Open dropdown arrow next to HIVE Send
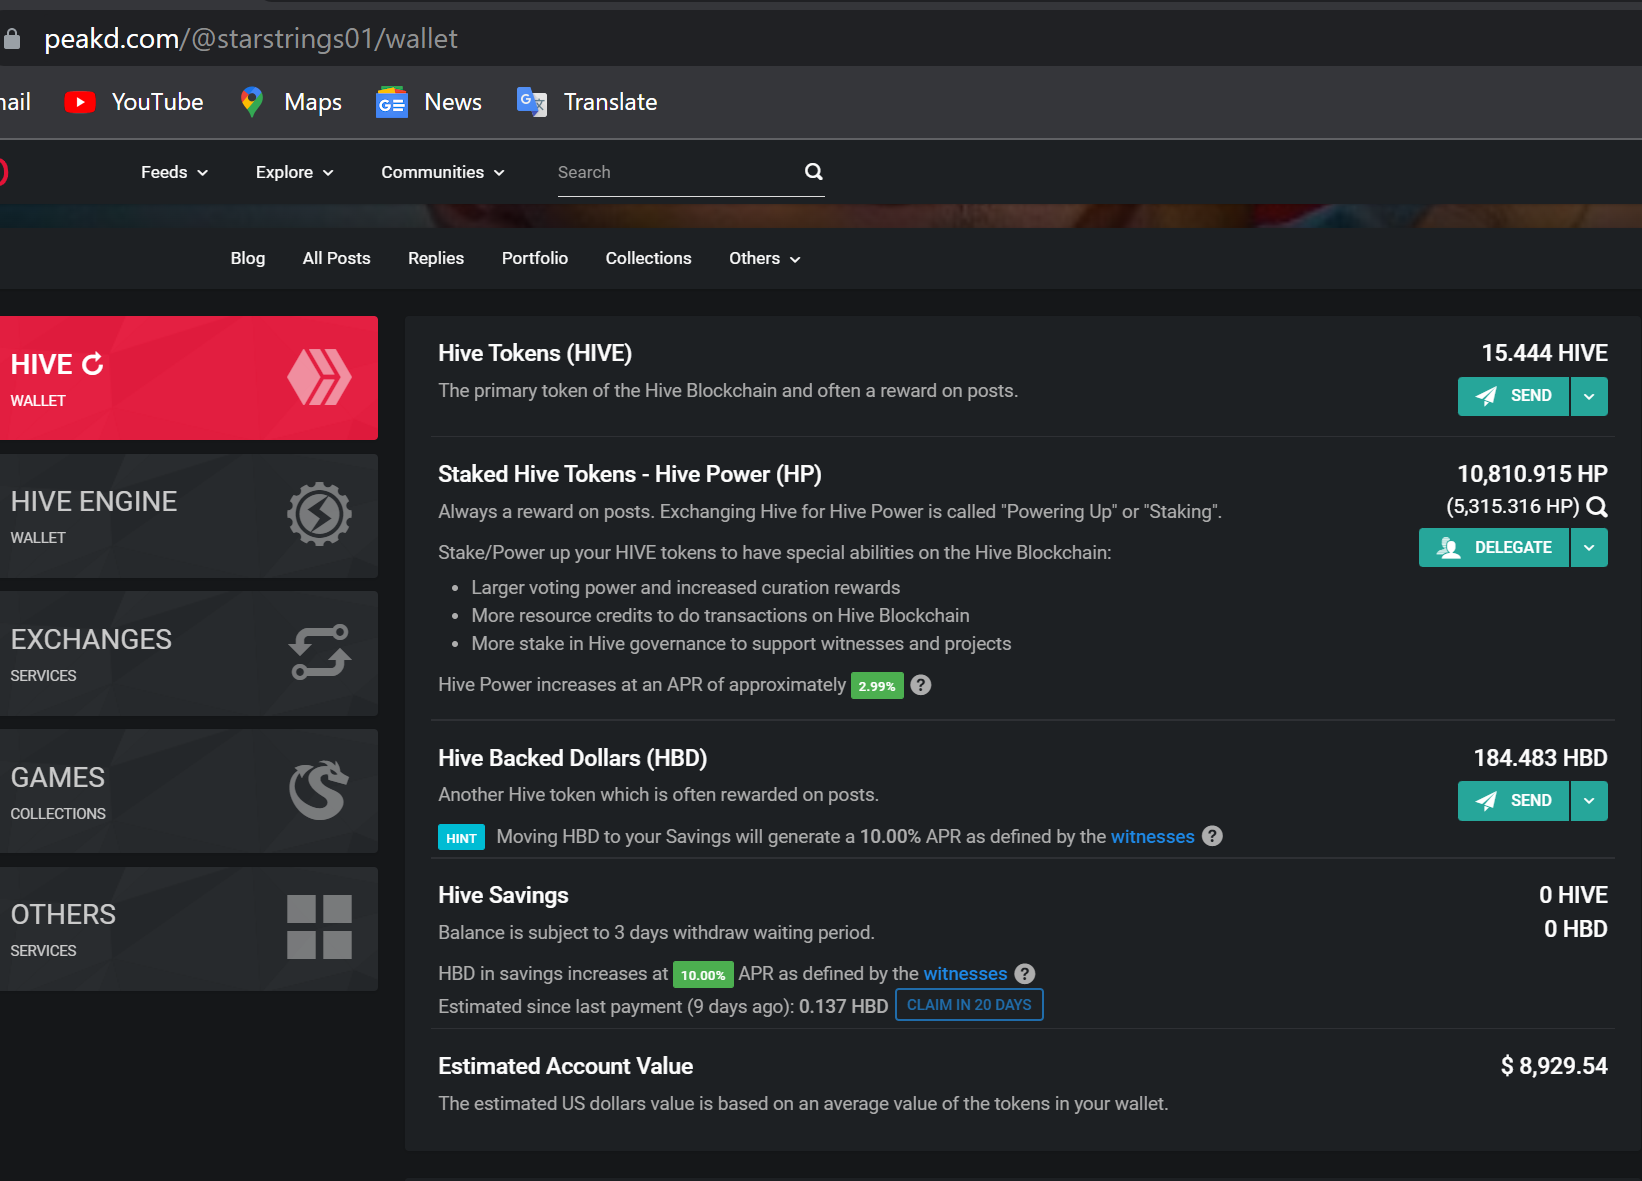The height and width of the screenshot is (1181, 1642). click(1589, 396)
